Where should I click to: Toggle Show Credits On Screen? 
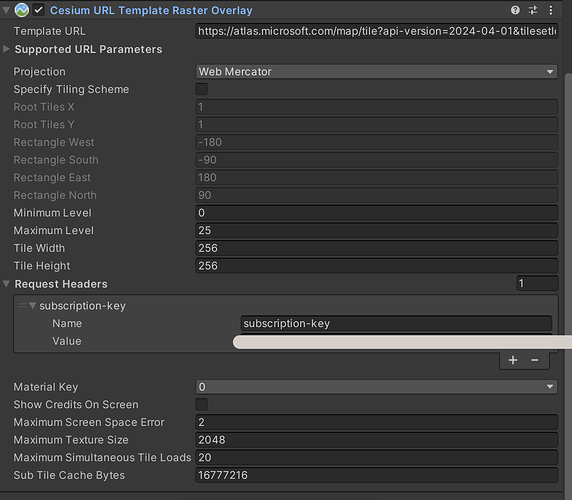tap(201, 404)
